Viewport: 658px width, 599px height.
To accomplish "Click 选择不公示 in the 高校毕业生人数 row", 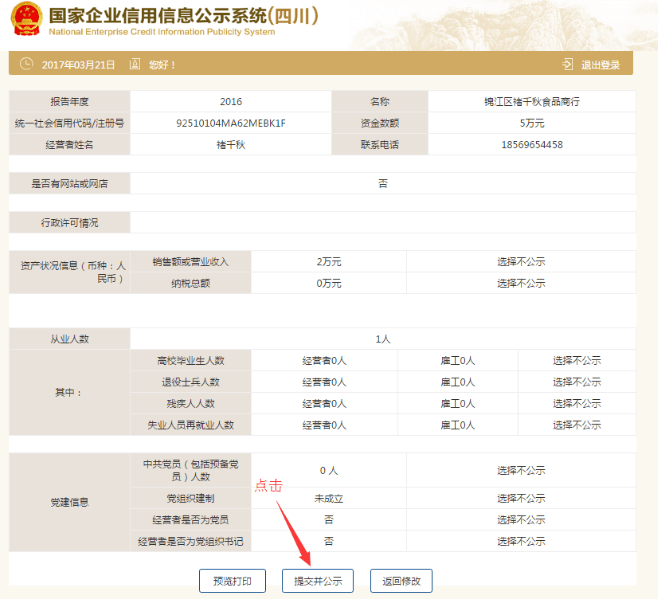I will coord(577,360).
